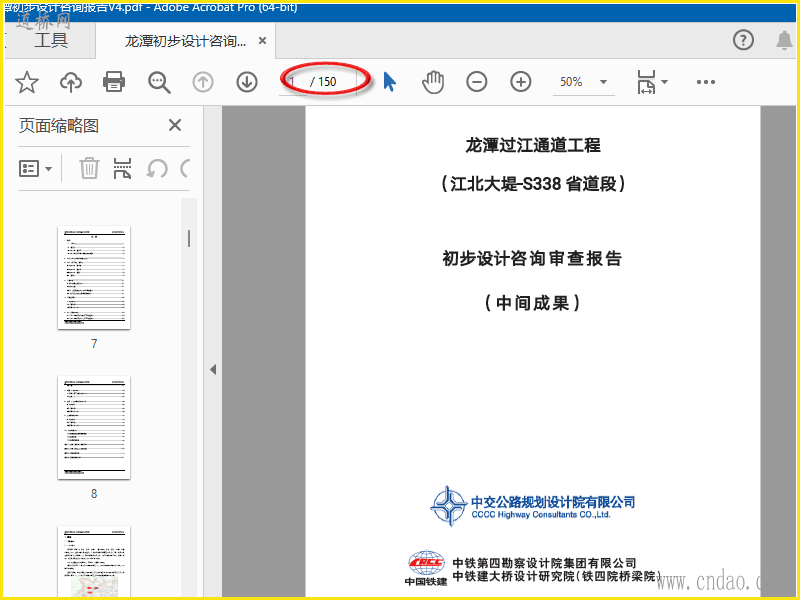This screenshot has width=800, height=600.
Task: Delete selected pages with trash icon
Action: [89, 168]
